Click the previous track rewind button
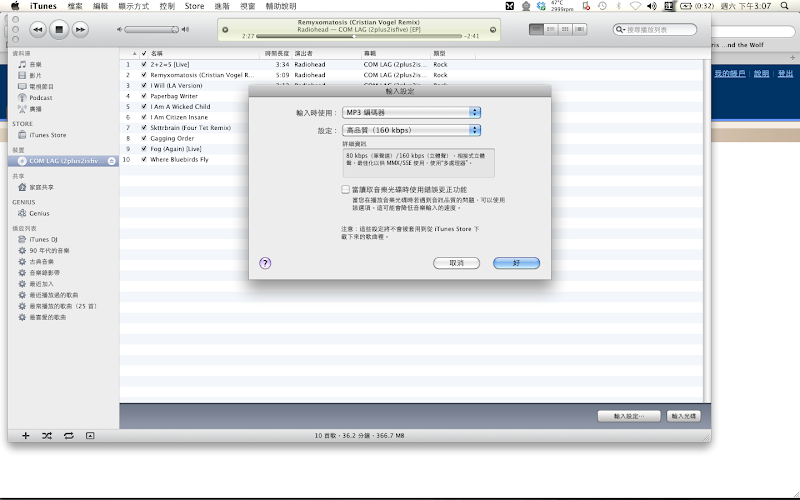The image size is (800, 500). pyautogui.click(x=37, y=30)
